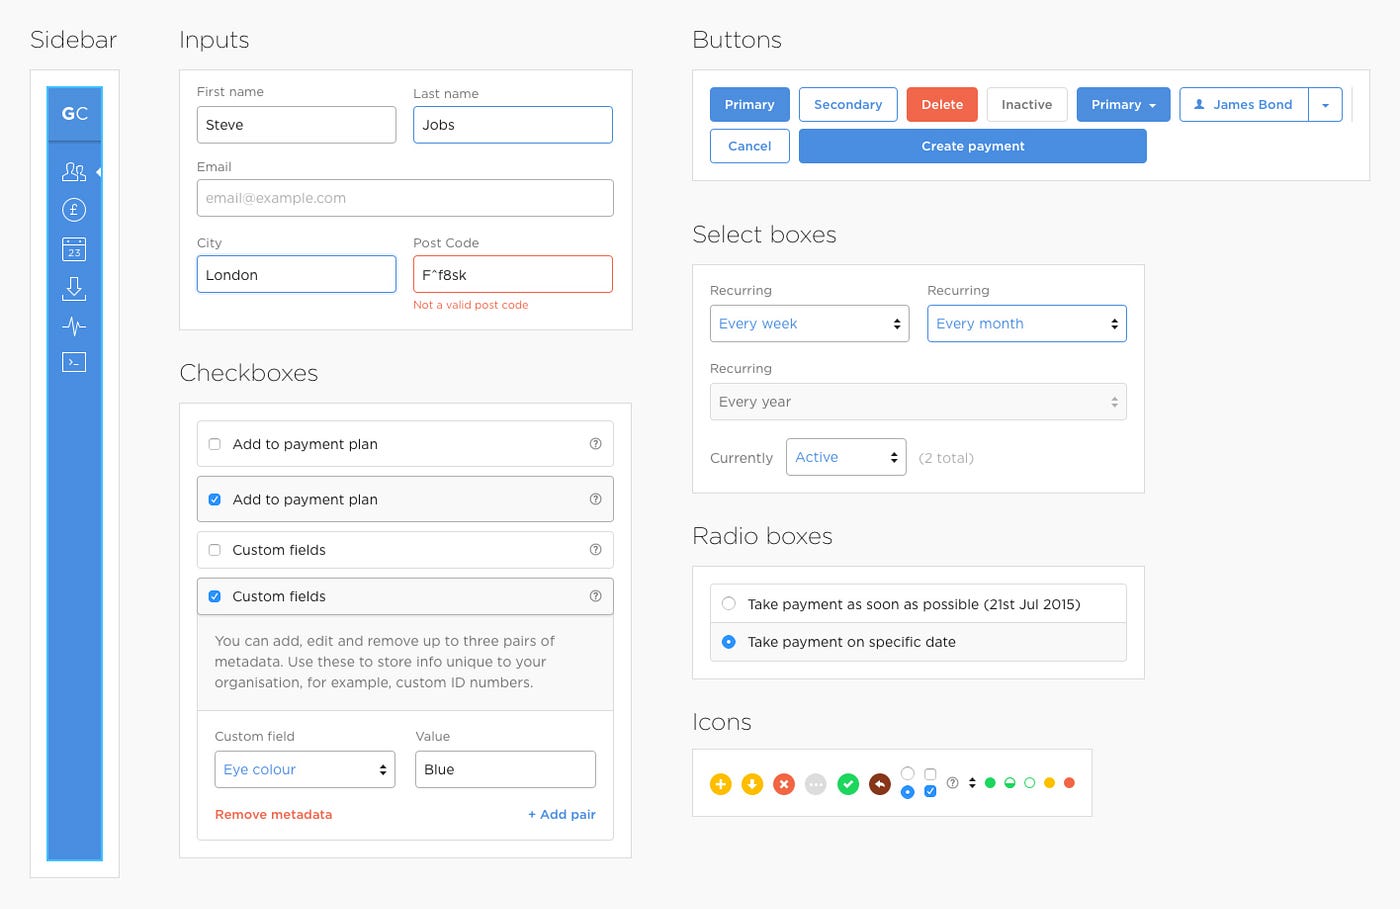The height and width of the screenshot is (909, 1400).
Task: Click the green checkmark icon in the Icons section
Action: tap(849, 784)
